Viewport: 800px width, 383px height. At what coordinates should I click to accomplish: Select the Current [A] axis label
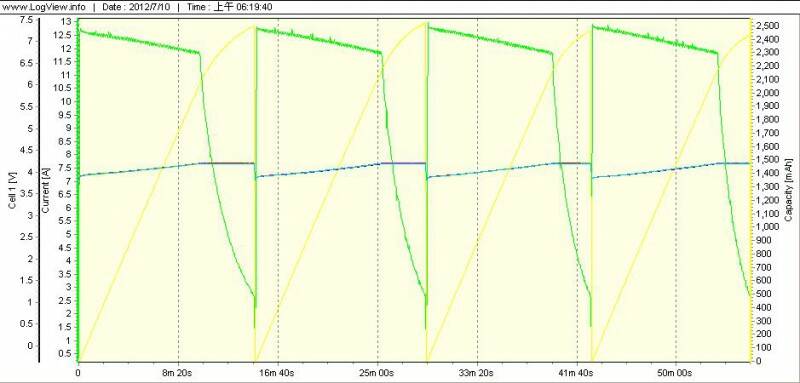pyautogui.click(x=46, y=191)
